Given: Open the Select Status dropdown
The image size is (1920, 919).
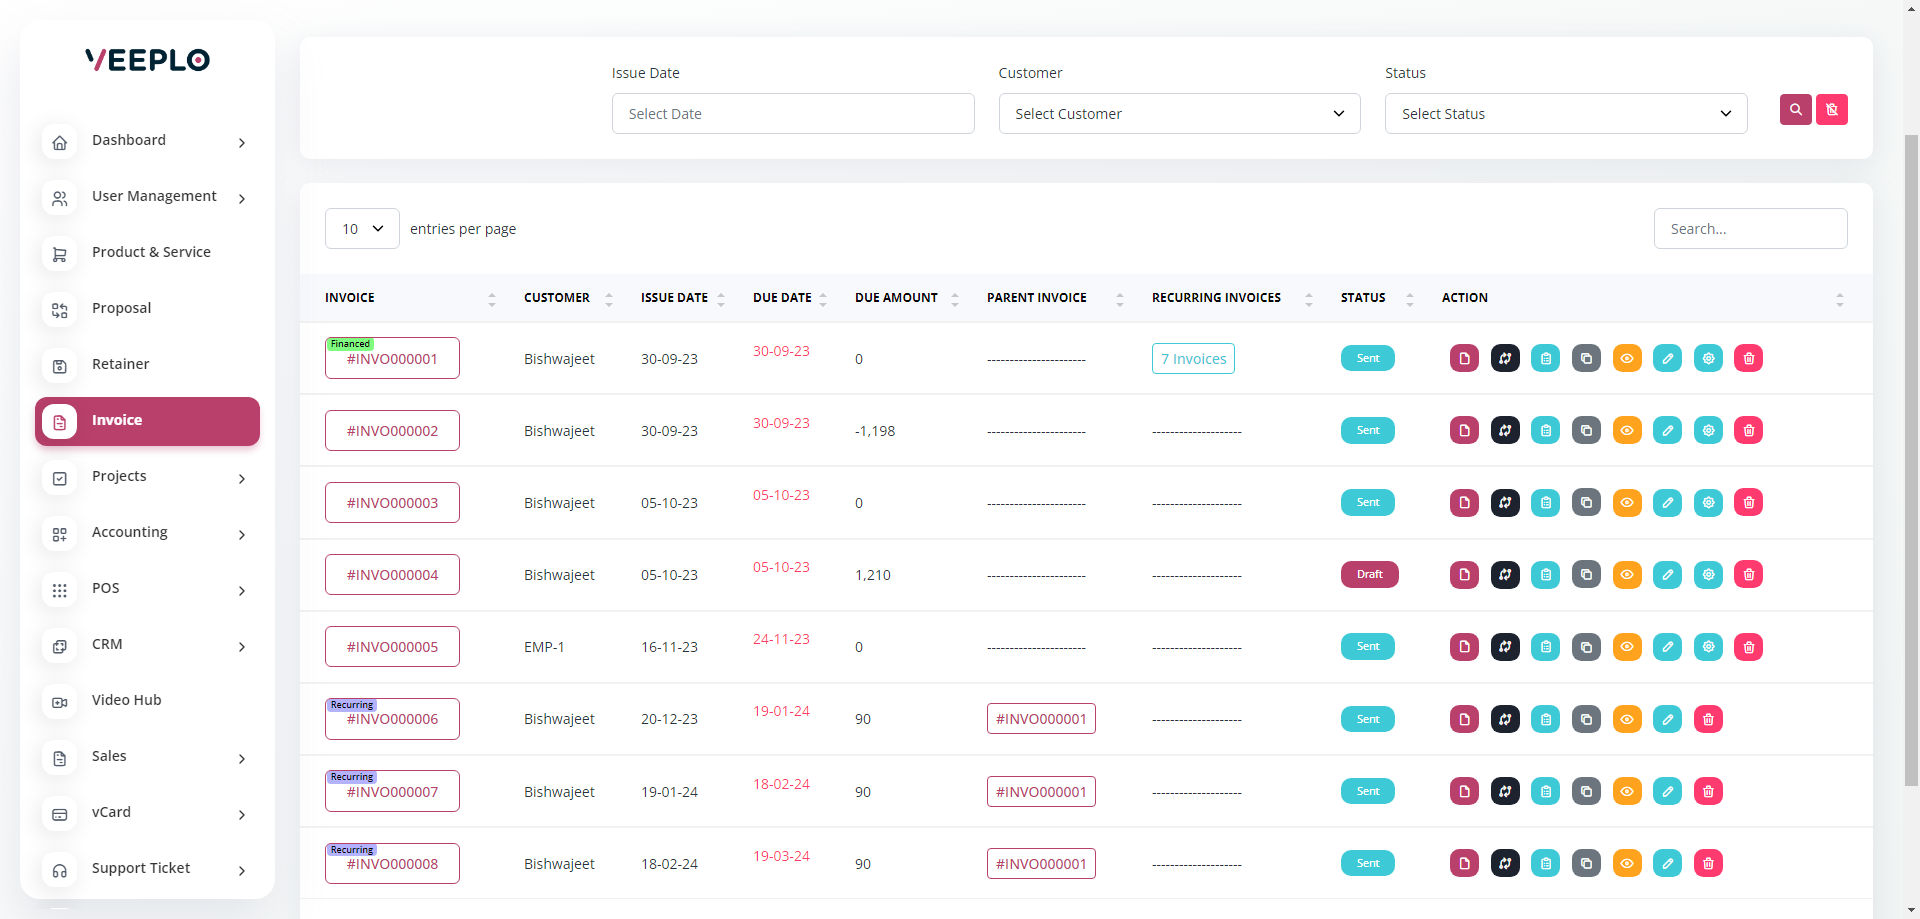Looking at the screenshot, I should (1565, 114).
